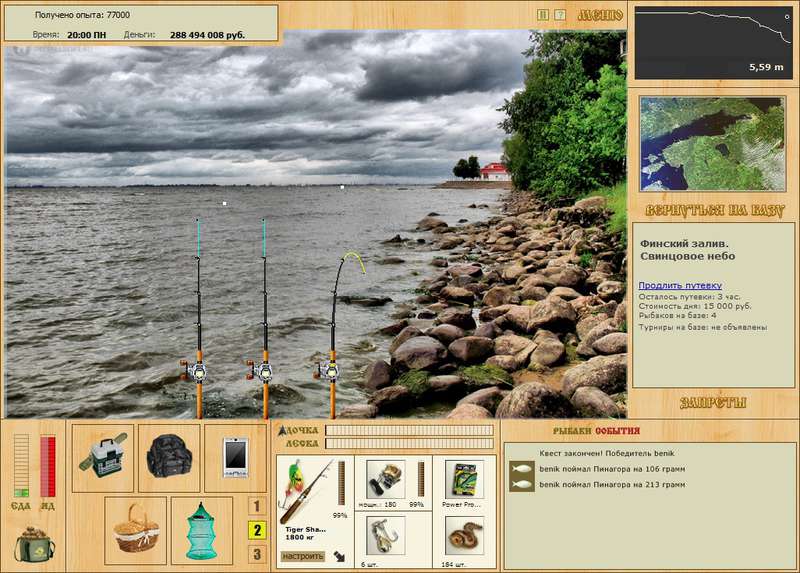Click the Power Pro line spool
The image size is (800, 573).
464,480
